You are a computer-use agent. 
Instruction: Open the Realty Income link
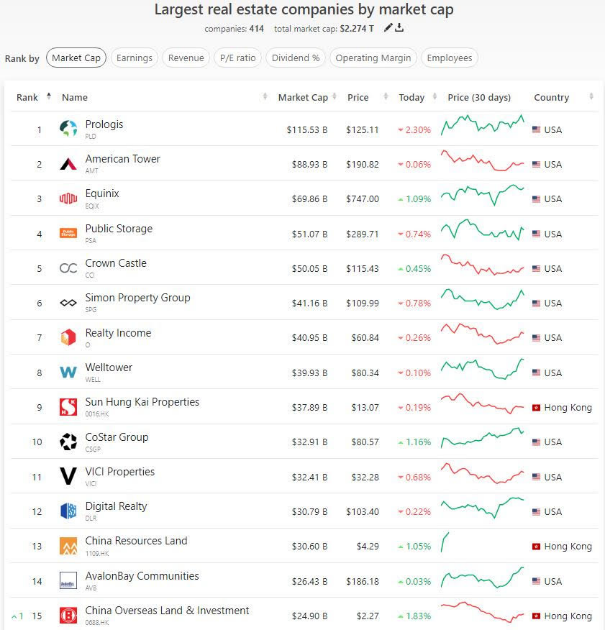pyautogui.click(x=118, y=333)
